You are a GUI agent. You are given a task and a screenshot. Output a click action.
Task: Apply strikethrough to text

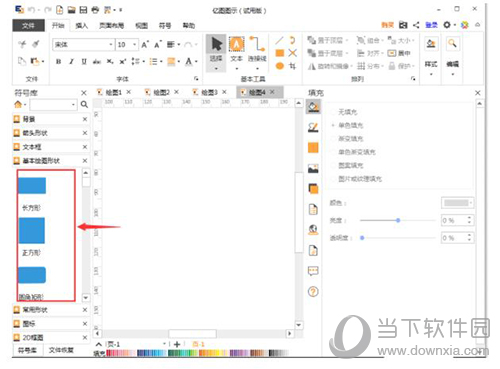click(97, 62)
